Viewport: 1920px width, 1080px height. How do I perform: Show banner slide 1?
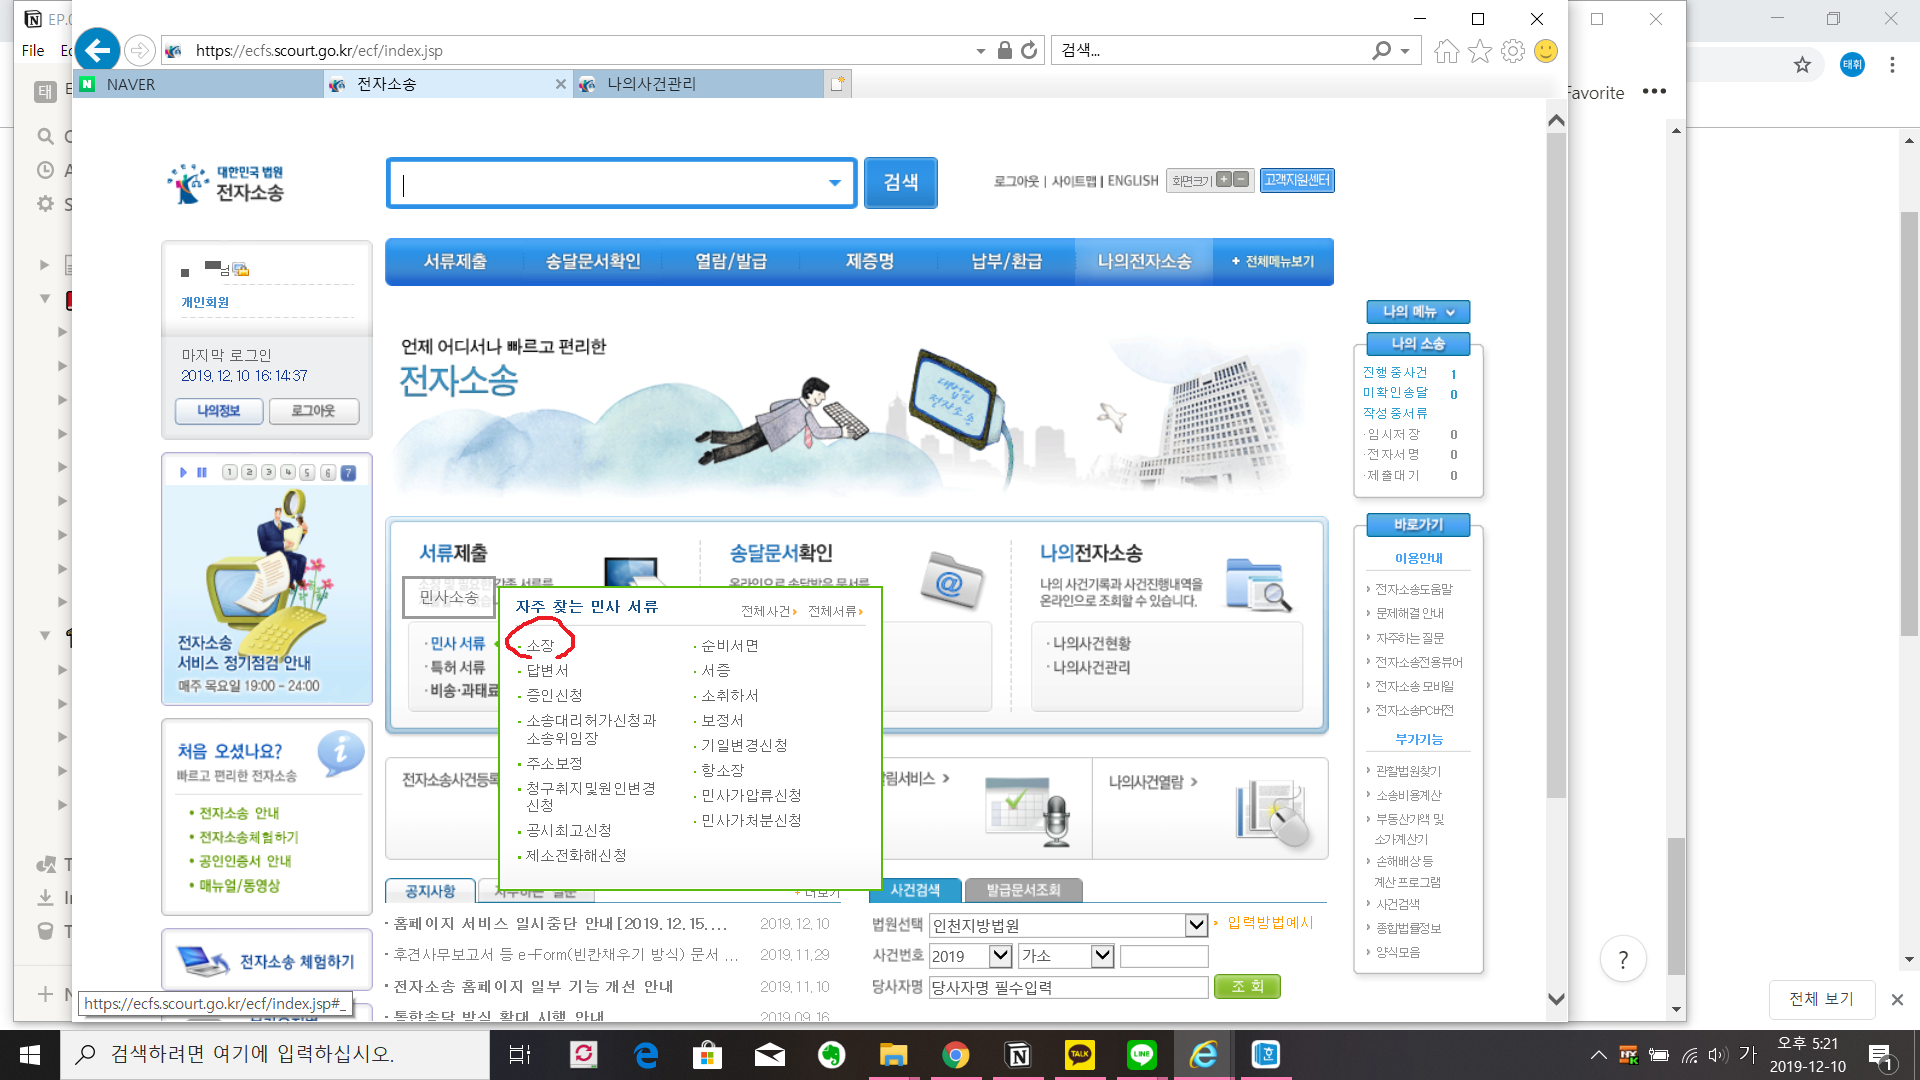tap(230, 472)
